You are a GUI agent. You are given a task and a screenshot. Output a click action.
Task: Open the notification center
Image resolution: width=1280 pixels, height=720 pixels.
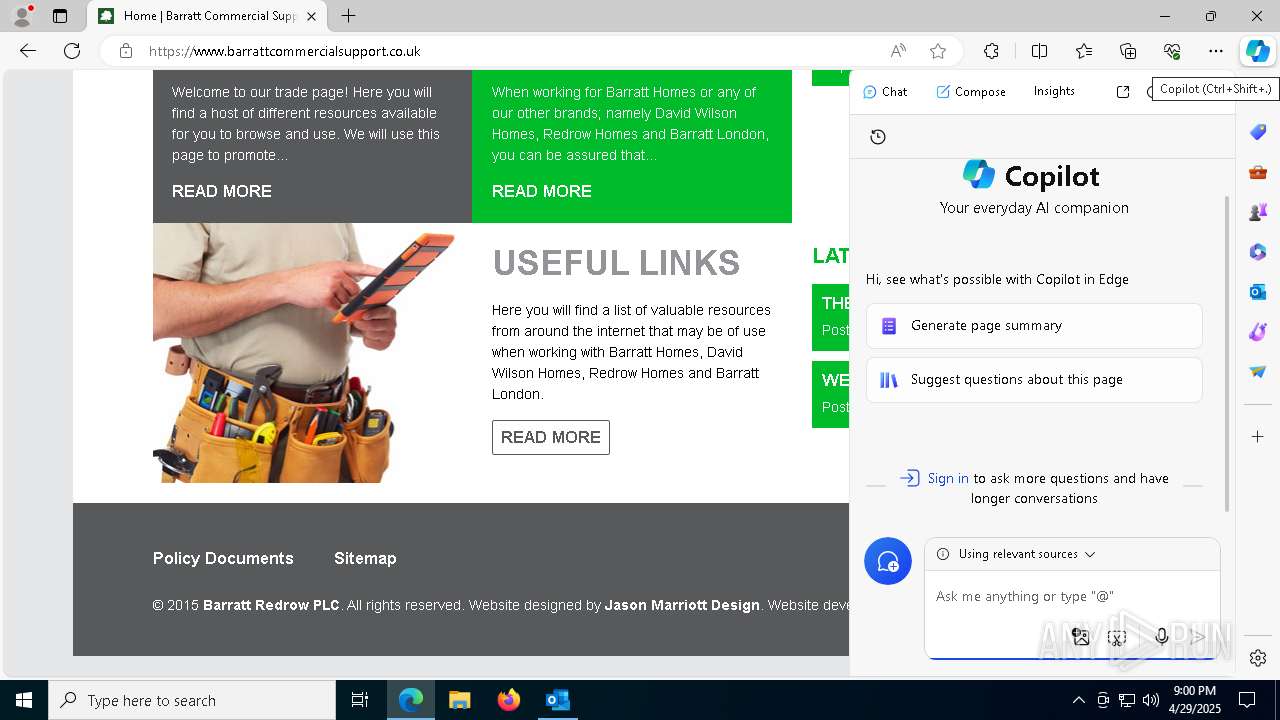click(x=1247, y=700)
